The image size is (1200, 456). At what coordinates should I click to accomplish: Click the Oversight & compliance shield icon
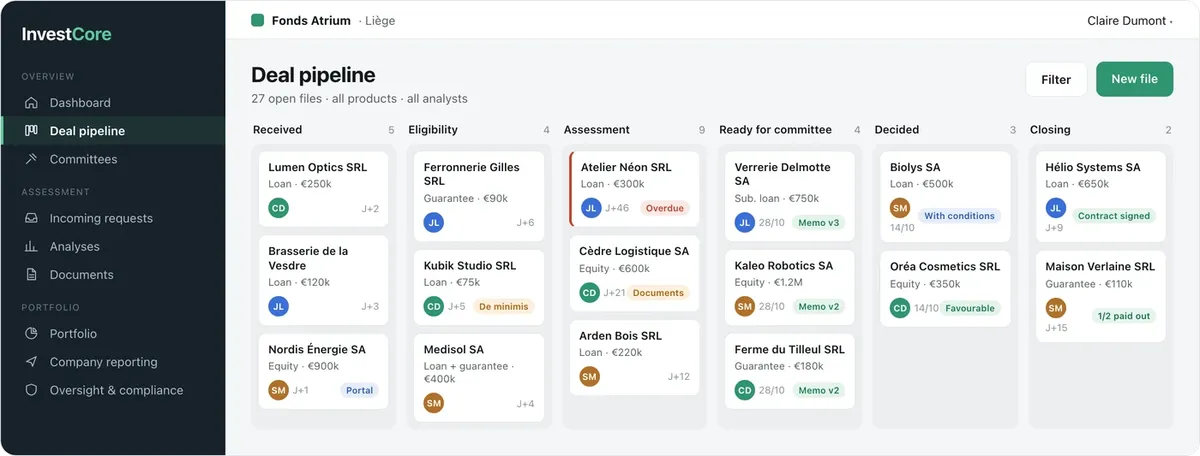pos(31,390)
